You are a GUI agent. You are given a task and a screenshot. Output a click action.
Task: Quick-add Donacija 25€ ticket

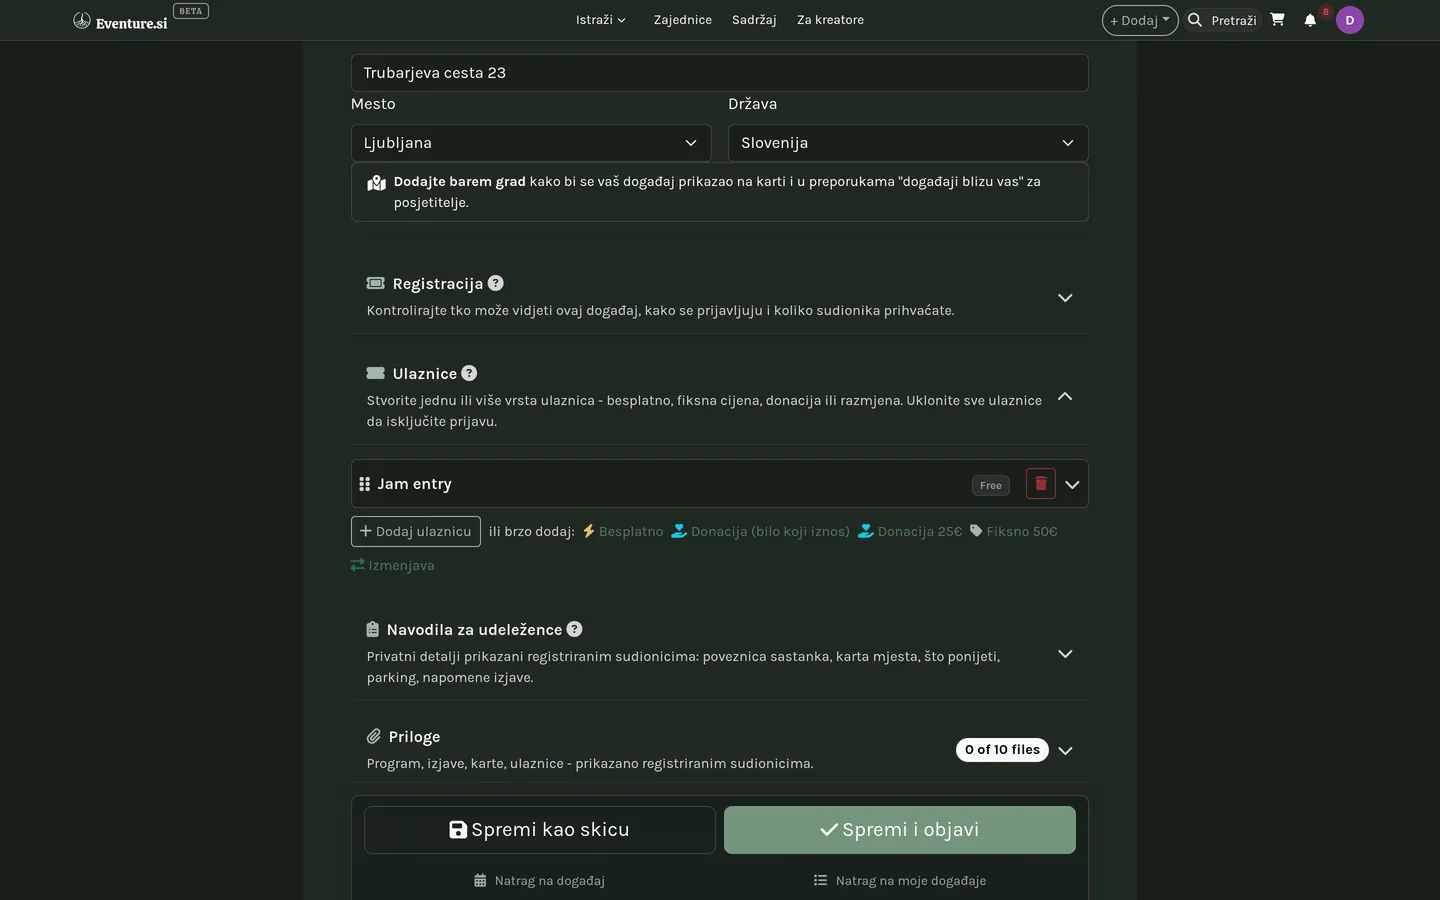[910, 531]
